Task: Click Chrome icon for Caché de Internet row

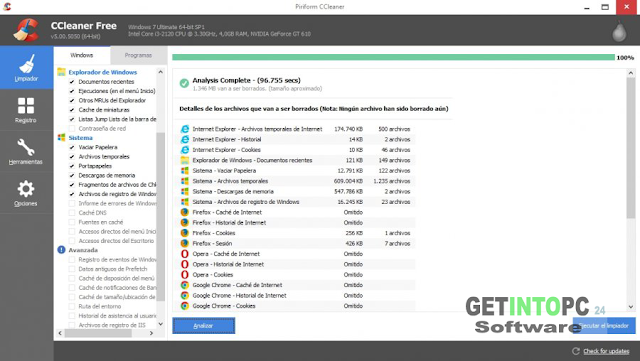Action: [x=185, y=285]
